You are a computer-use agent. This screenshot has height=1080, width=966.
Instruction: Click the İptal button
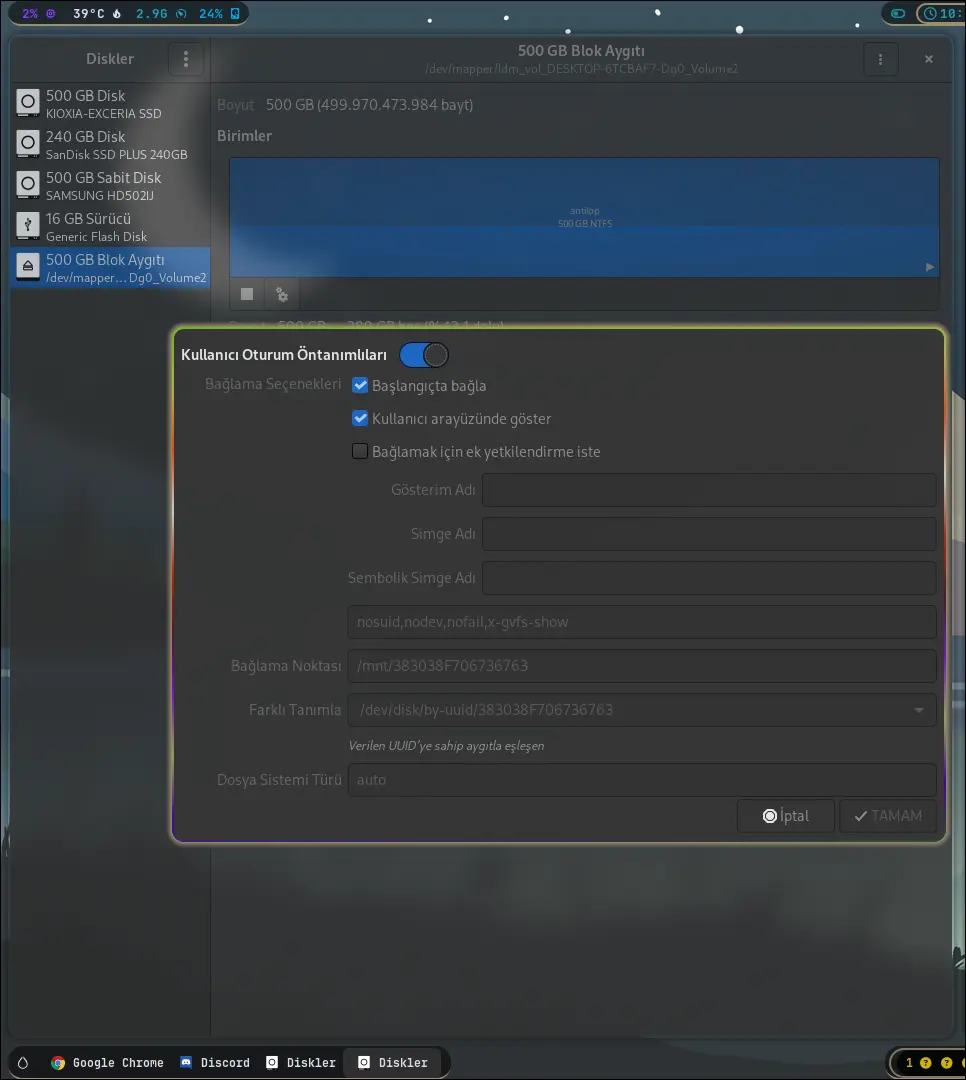pyautogui.click(x=785, y=816)
